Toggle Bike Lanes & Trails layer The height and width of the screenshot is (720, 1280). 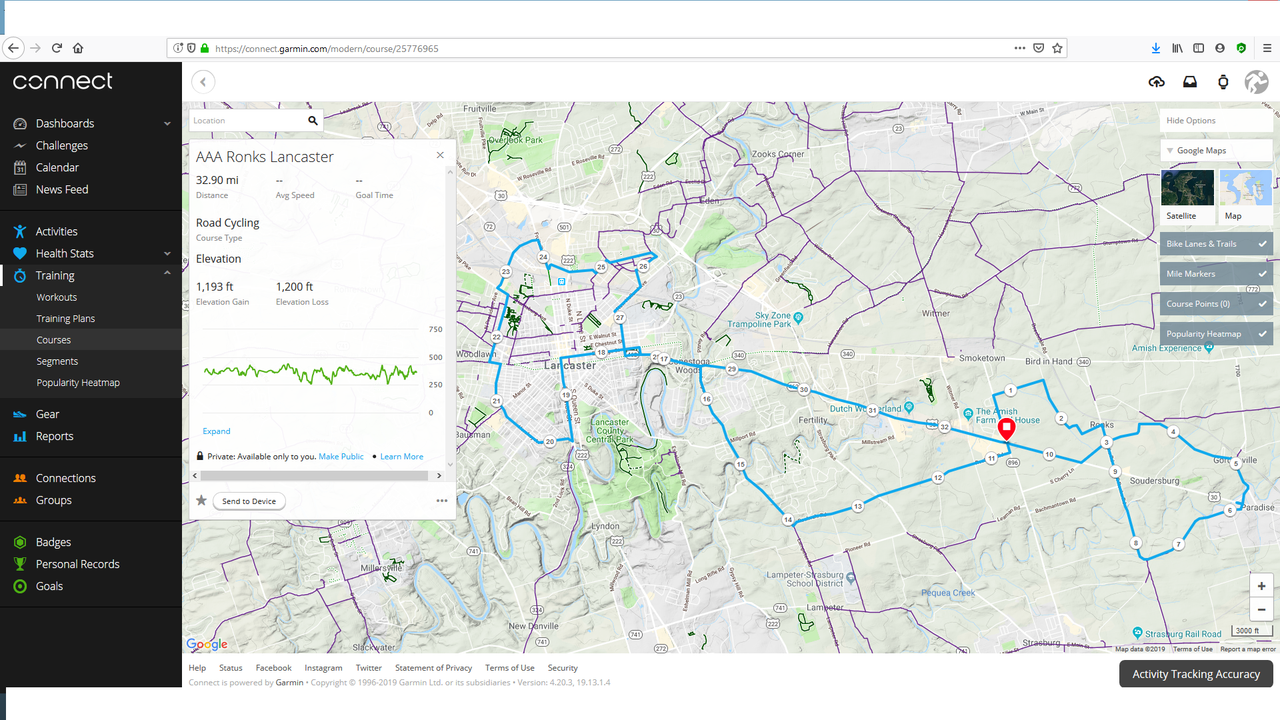1217,244
